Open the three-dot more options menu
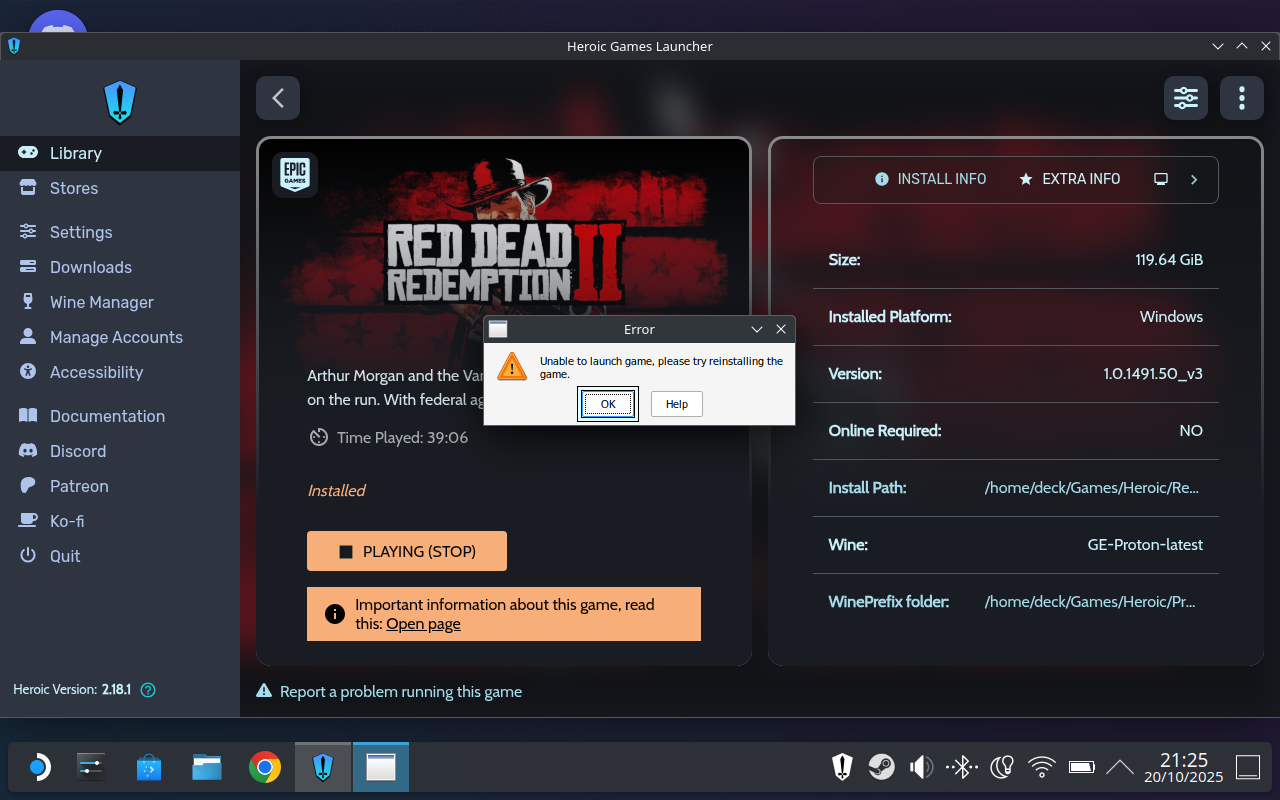 tap(1242, 98)
